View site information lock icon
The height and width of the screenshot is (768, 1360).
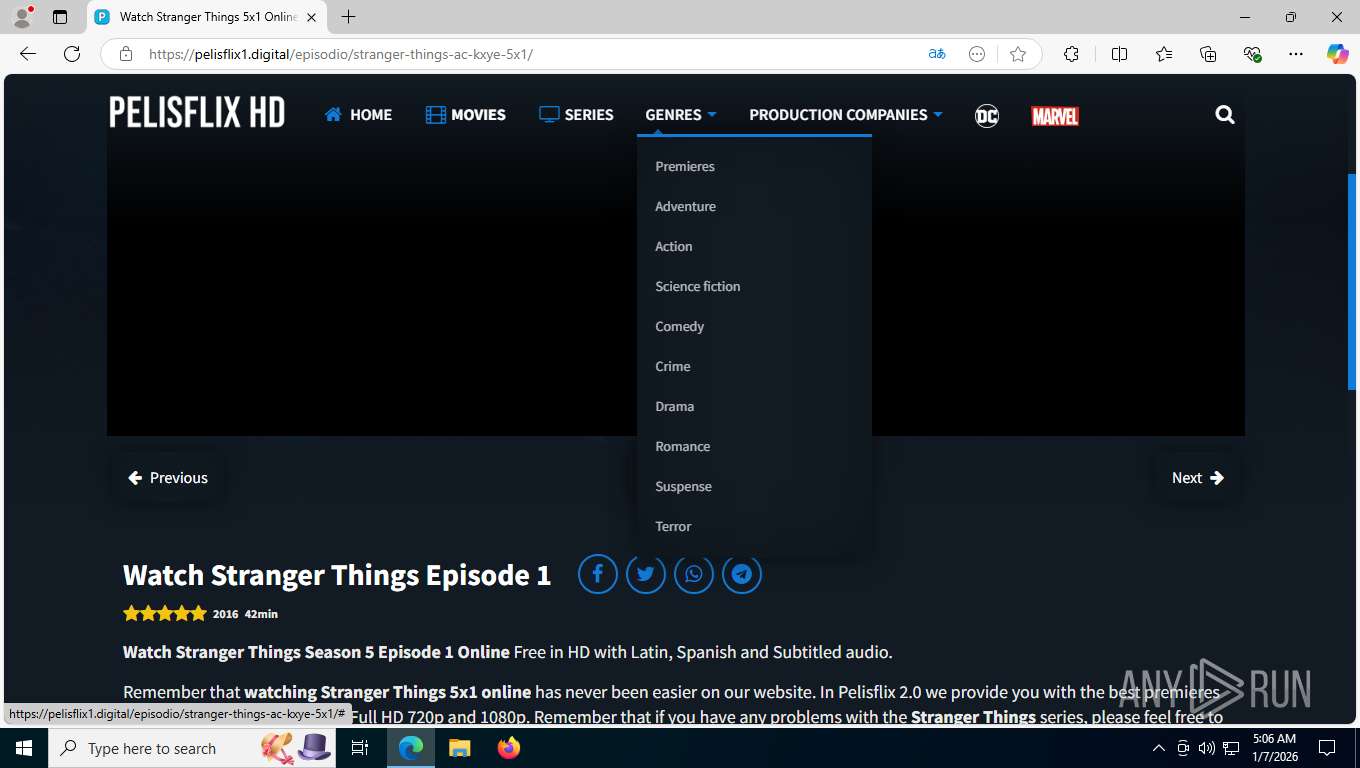(126, 54)
